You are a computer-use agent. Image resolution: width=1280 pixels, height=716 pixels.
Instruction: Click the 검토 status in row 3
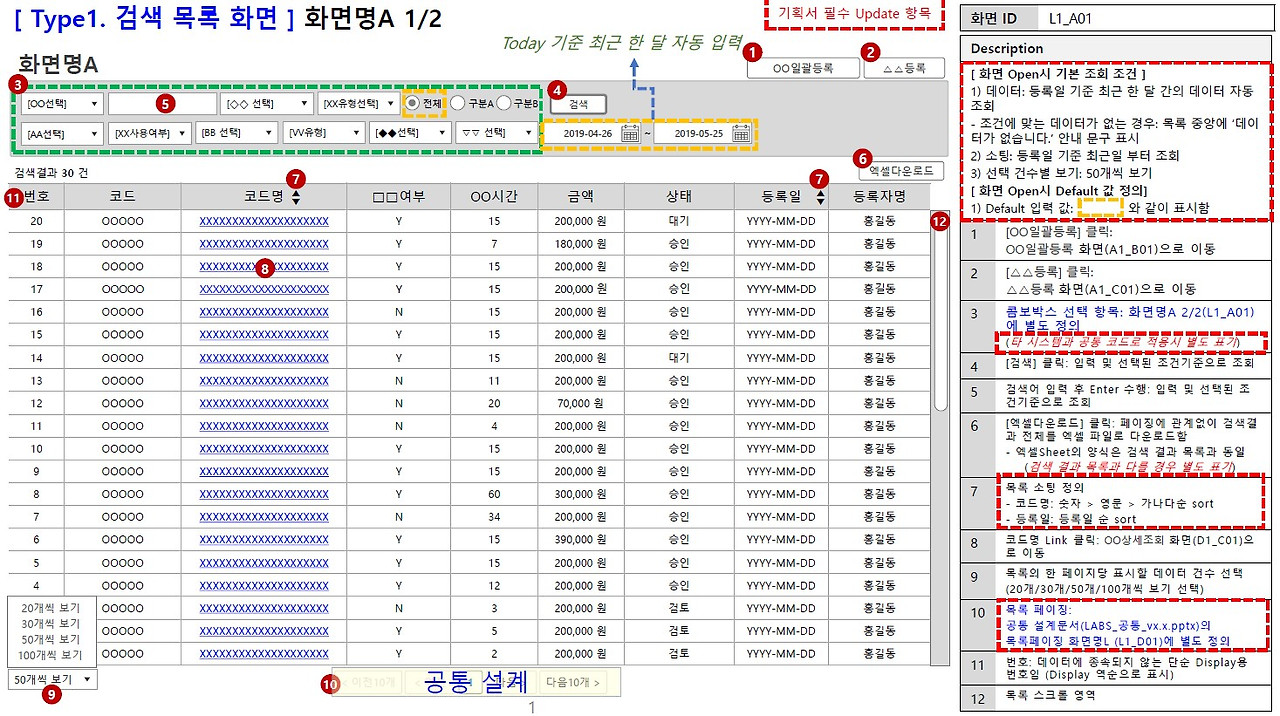click(678, 608)
